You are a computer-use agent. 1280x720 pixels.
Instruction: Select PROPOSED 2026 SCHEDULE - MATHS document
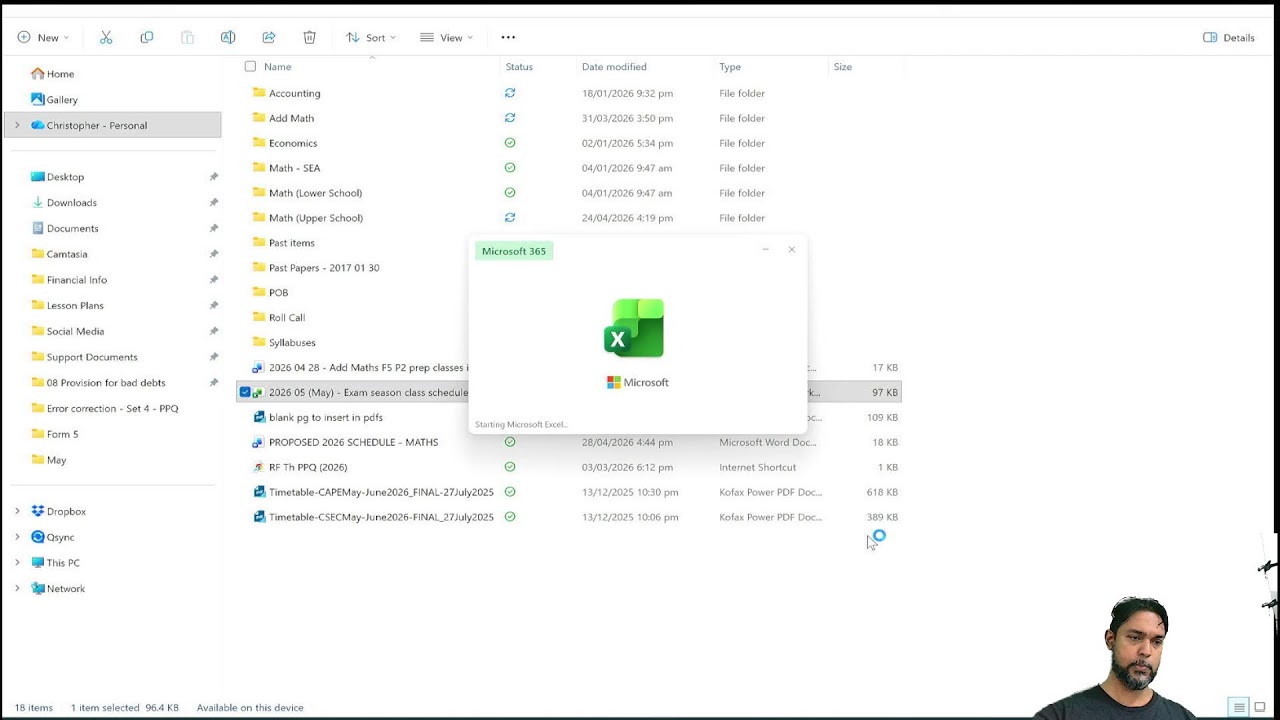(x=353, y=442)
